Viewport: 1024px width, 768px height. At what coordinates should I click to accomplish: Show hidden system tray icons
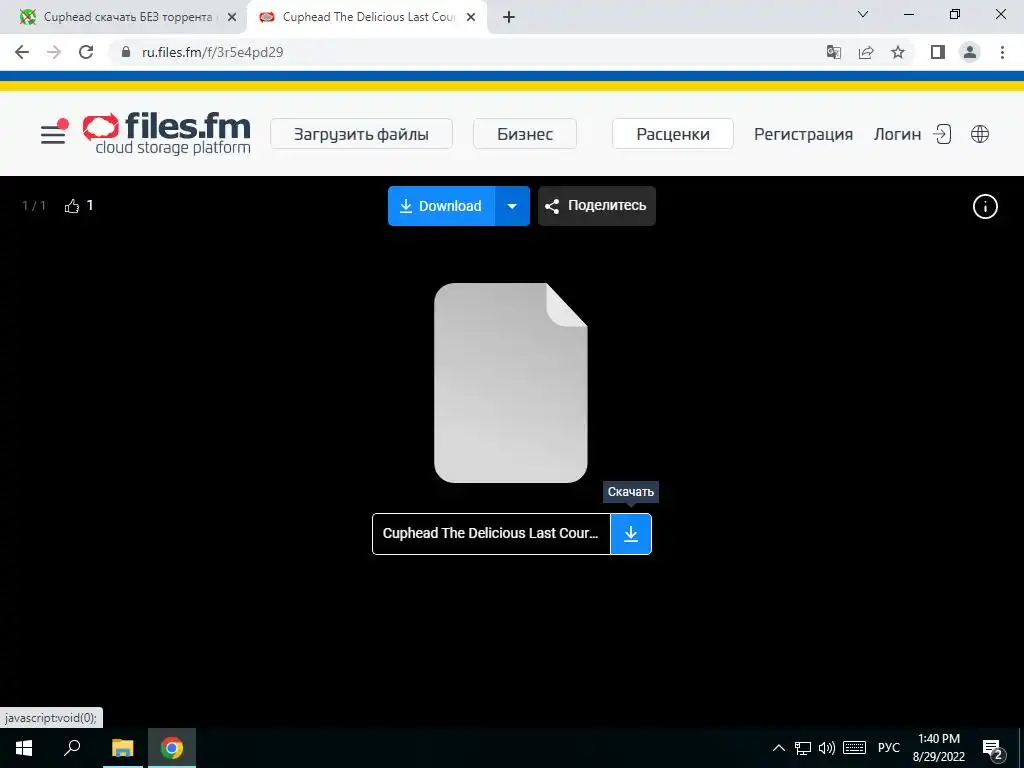pyautogui.click(x=778, y=748)
